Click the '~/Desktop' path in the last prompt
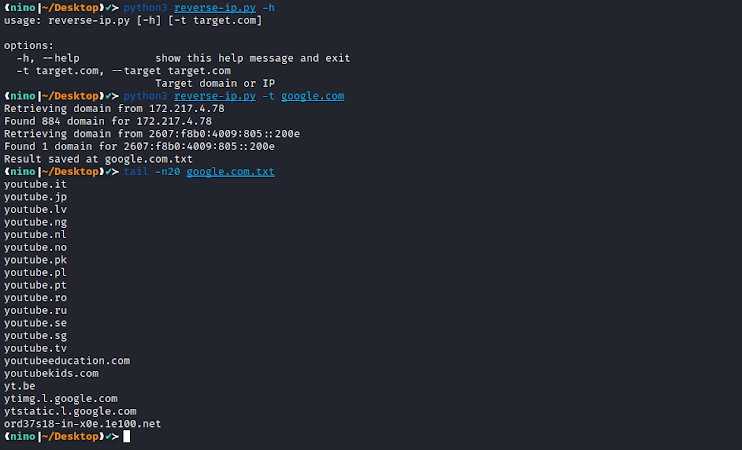Image resolution: width=742 pixels, height=450 pixels. point(70,436)
